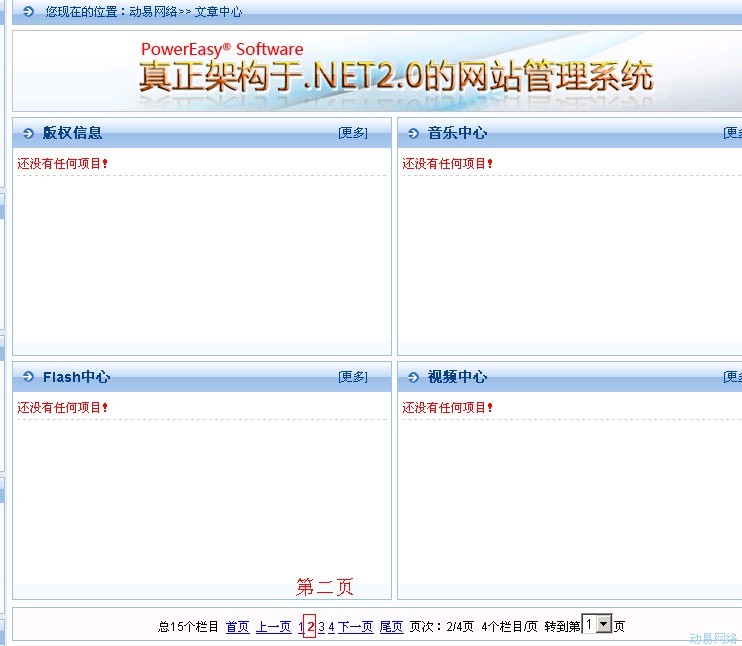Select page 4 in pagination
Screen dimensions: 742x646
click(331, 627)
